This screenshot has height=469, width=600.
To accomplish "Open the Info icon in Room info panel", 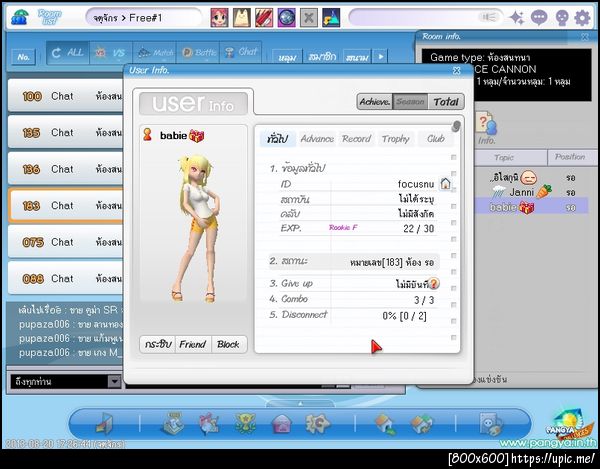I will (486, 129).
